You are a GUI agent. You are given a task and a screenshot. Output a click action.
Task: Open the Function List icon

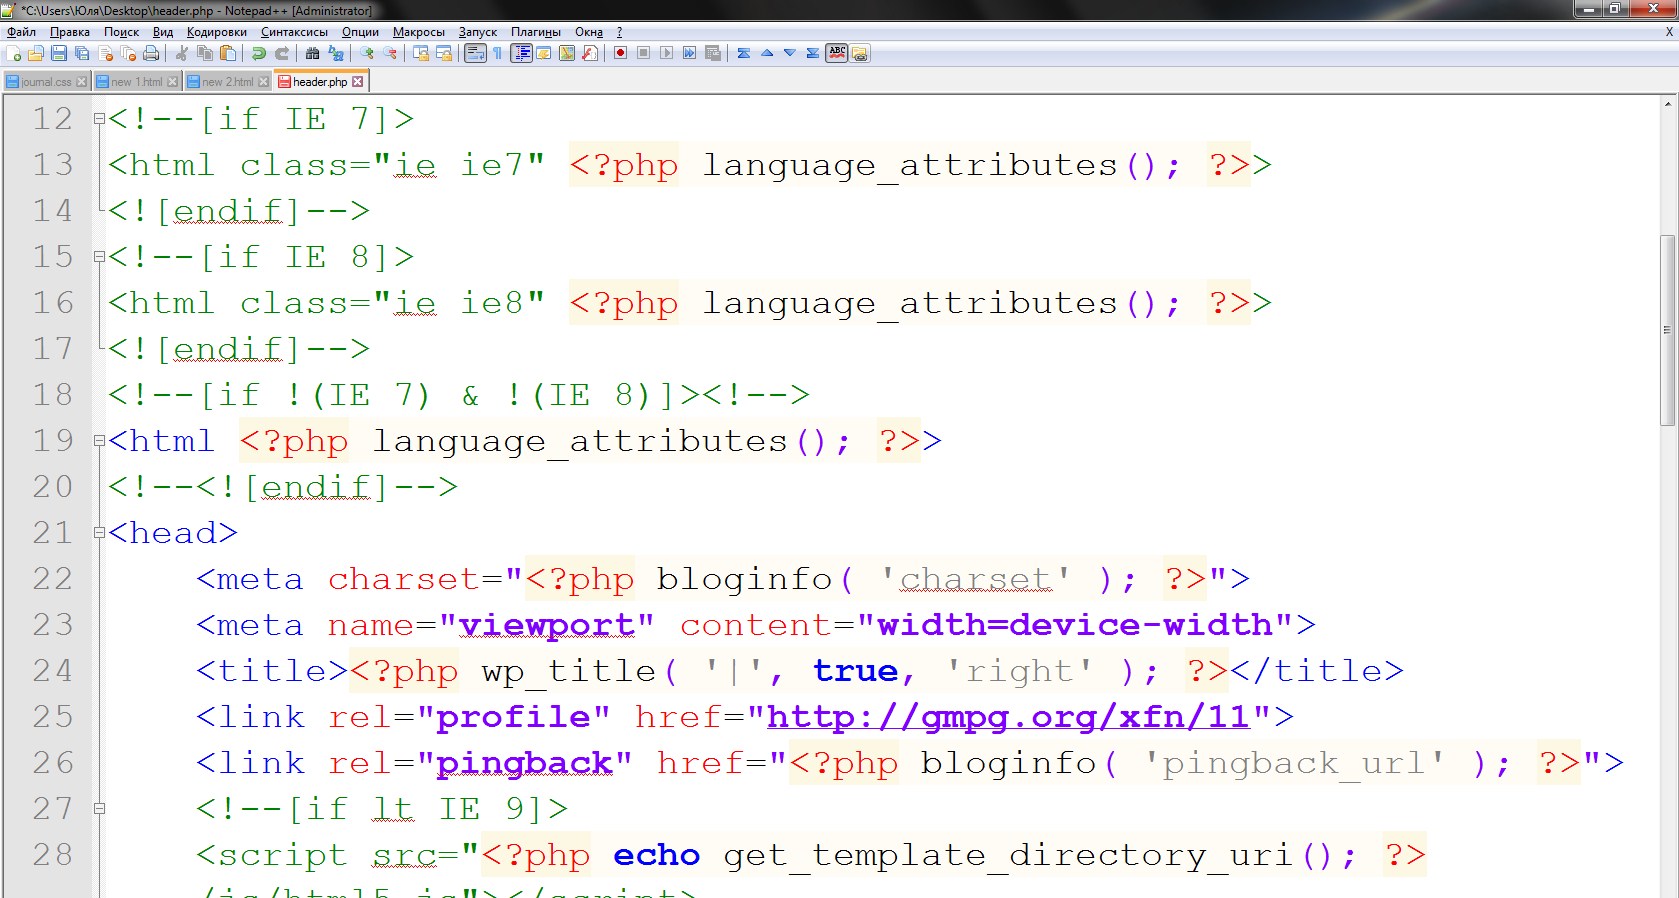click(590, 53)
